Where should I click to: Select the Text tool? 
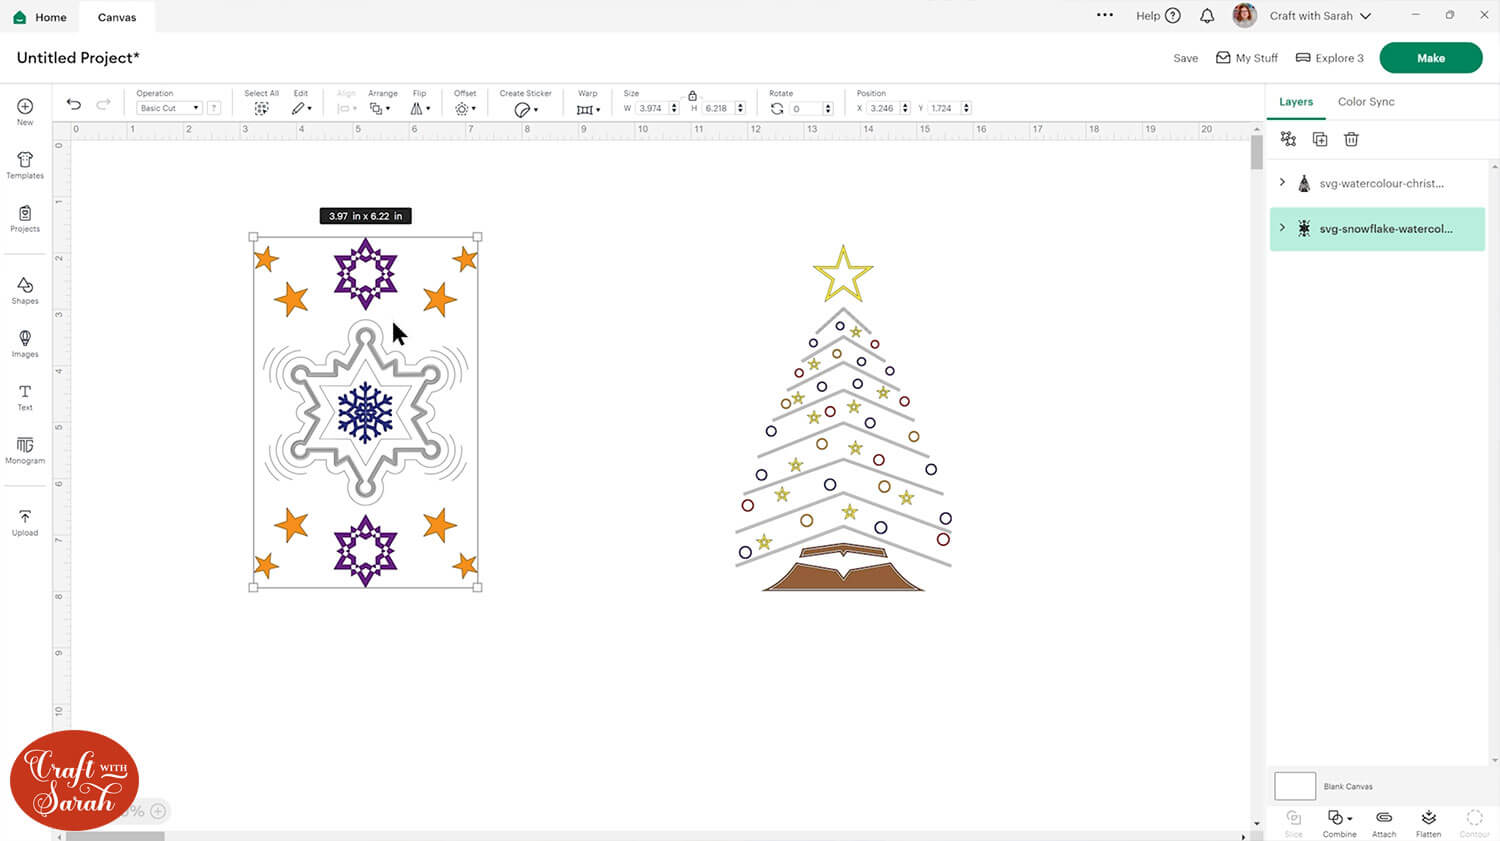[x=25, y=397]
